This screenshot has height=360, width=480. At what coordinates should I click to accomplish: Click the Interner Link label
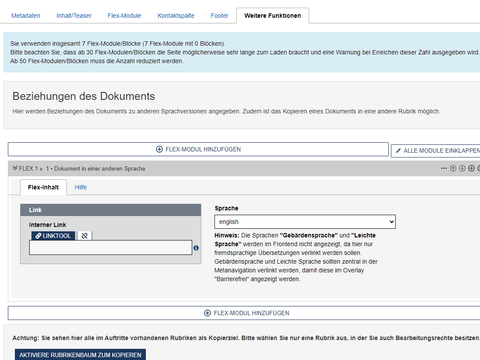(x=47, y=225)
